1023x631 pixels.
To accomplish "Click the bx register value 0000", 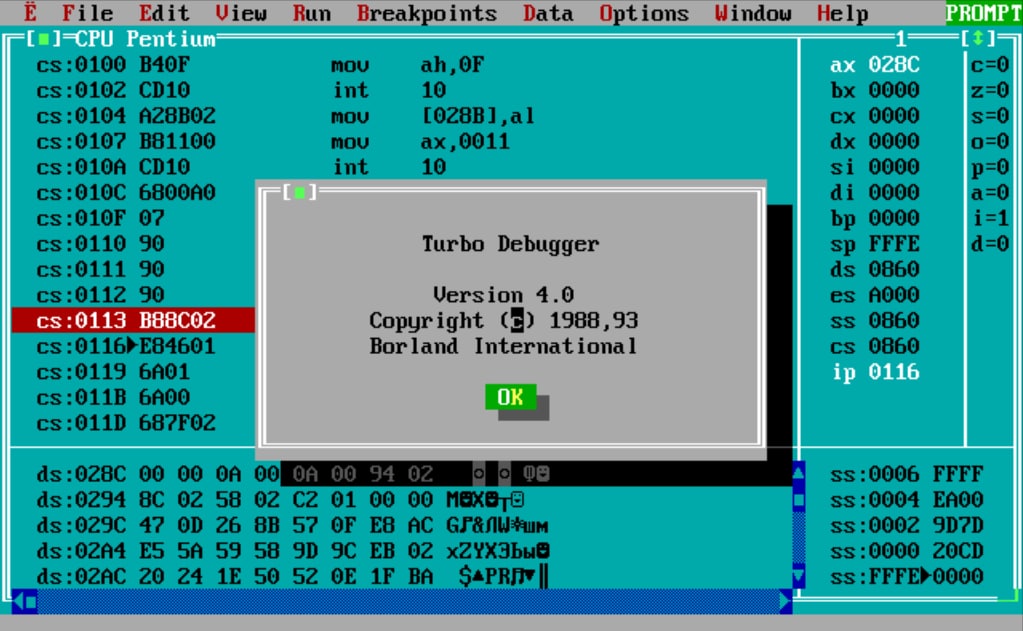I will [x=894, y=90].
